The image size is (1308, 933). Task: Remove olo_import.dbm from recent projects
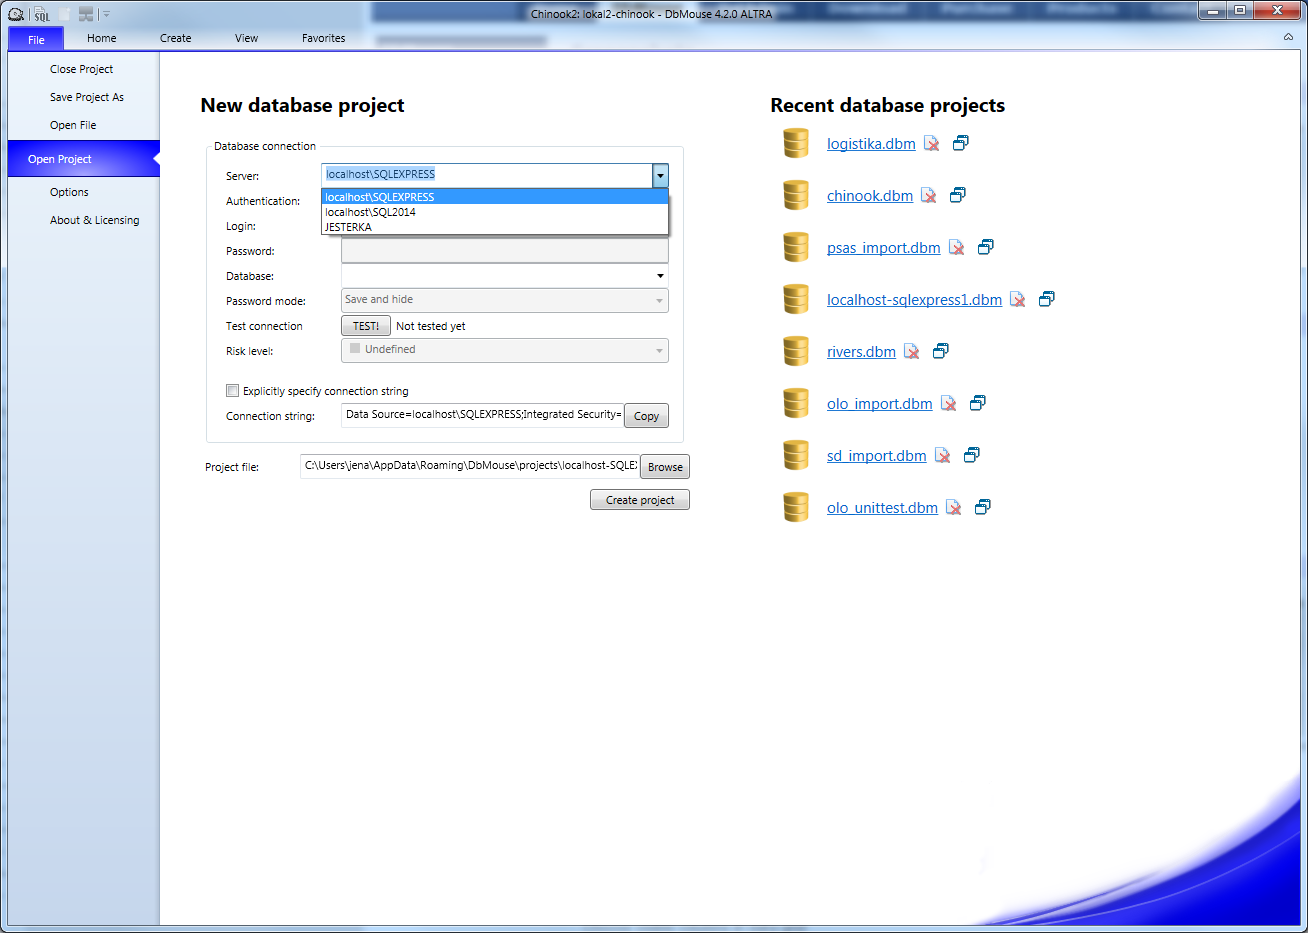click(x=948, y=403)
